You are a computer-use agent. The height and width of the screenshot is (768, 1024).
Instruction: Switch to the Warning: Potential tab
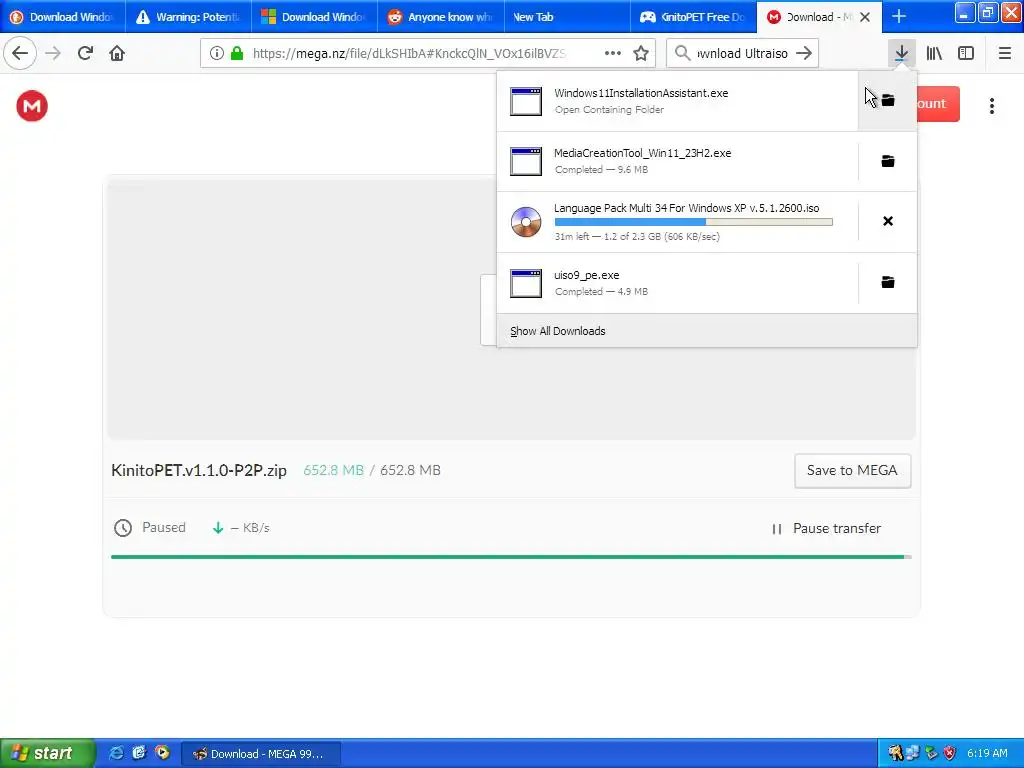pyautogui.click(x=188, y=17)
